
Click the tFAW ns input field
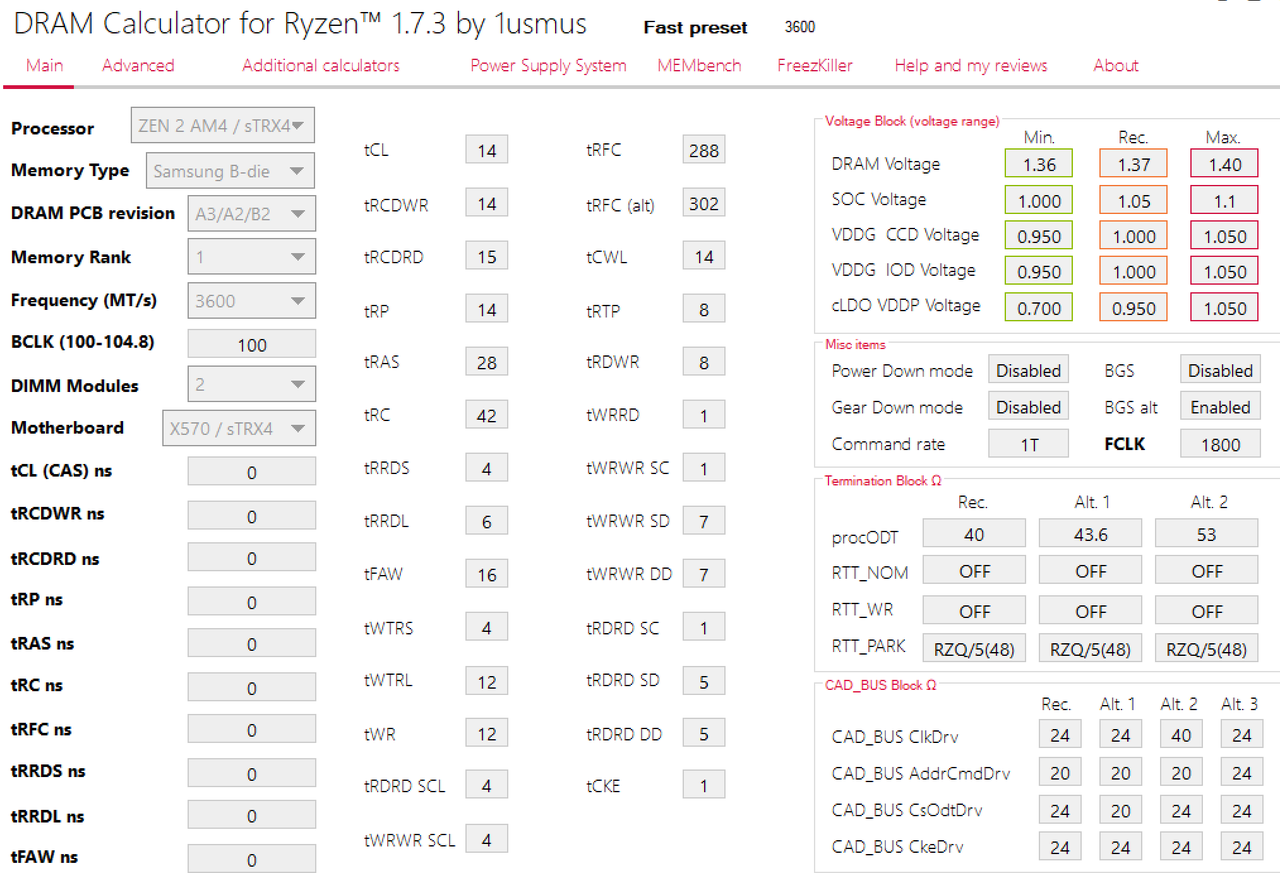[x=252, y=859]
